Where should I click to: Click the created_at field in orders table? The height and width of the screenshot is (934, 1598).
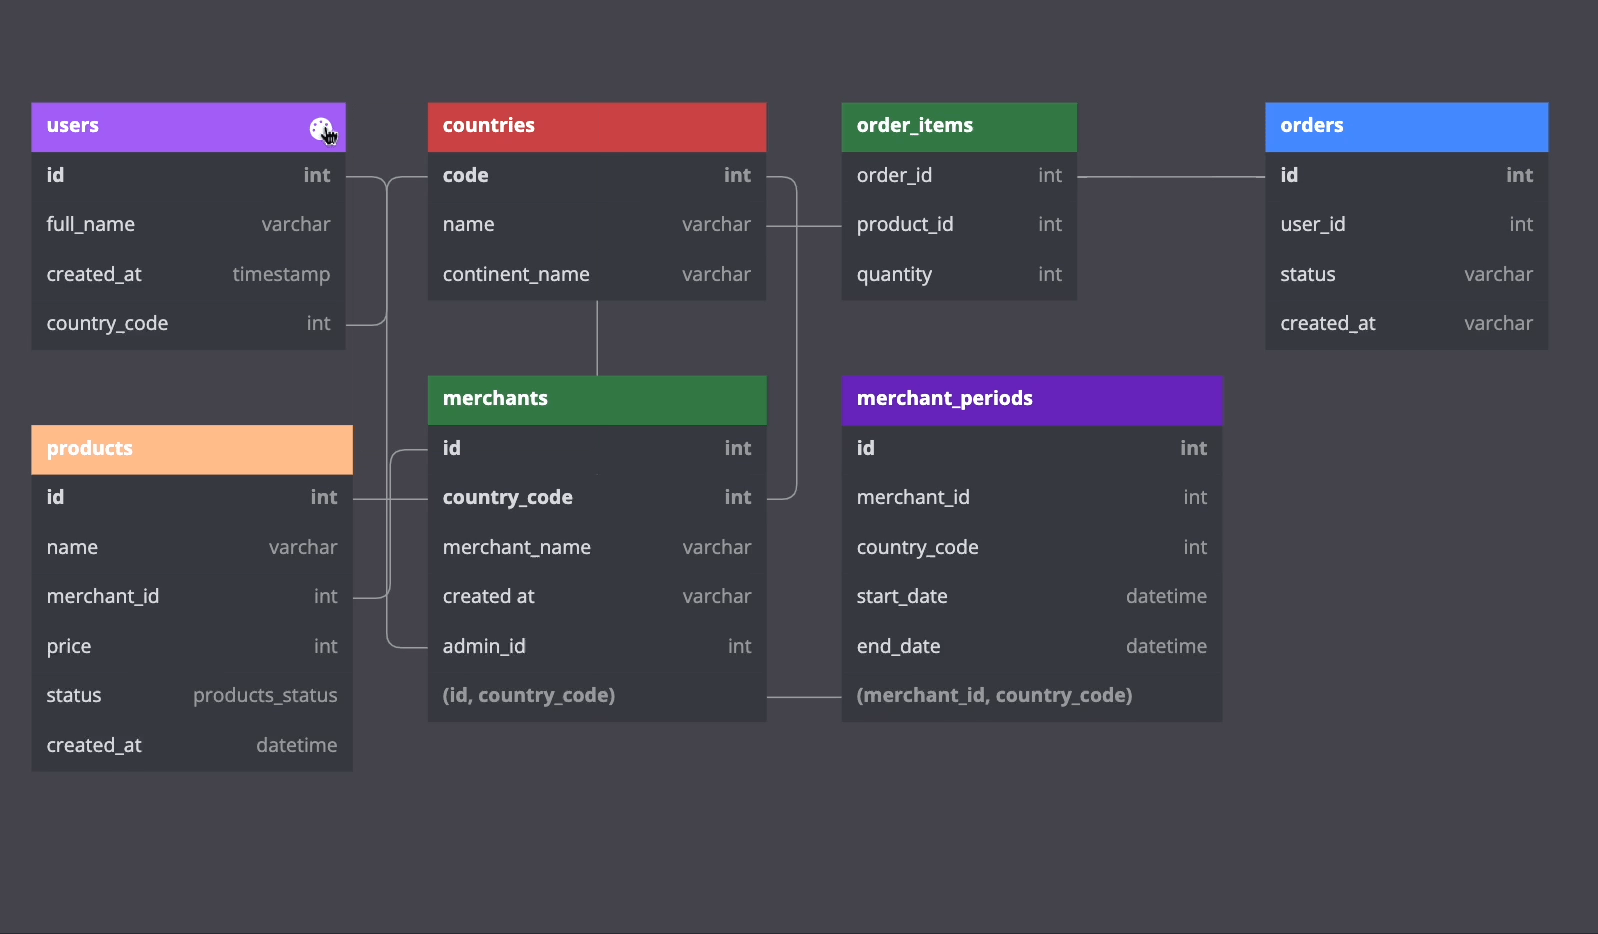[x=1406, y=324]
